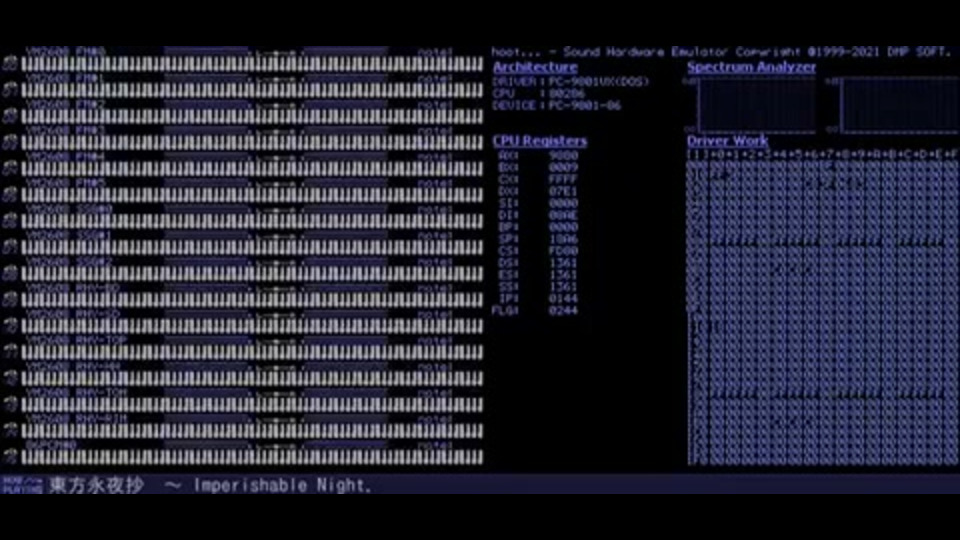Click the piano keyboard of FM#0 channel
This screenshot has width=960, height=540.
click(x=252, y=64)
